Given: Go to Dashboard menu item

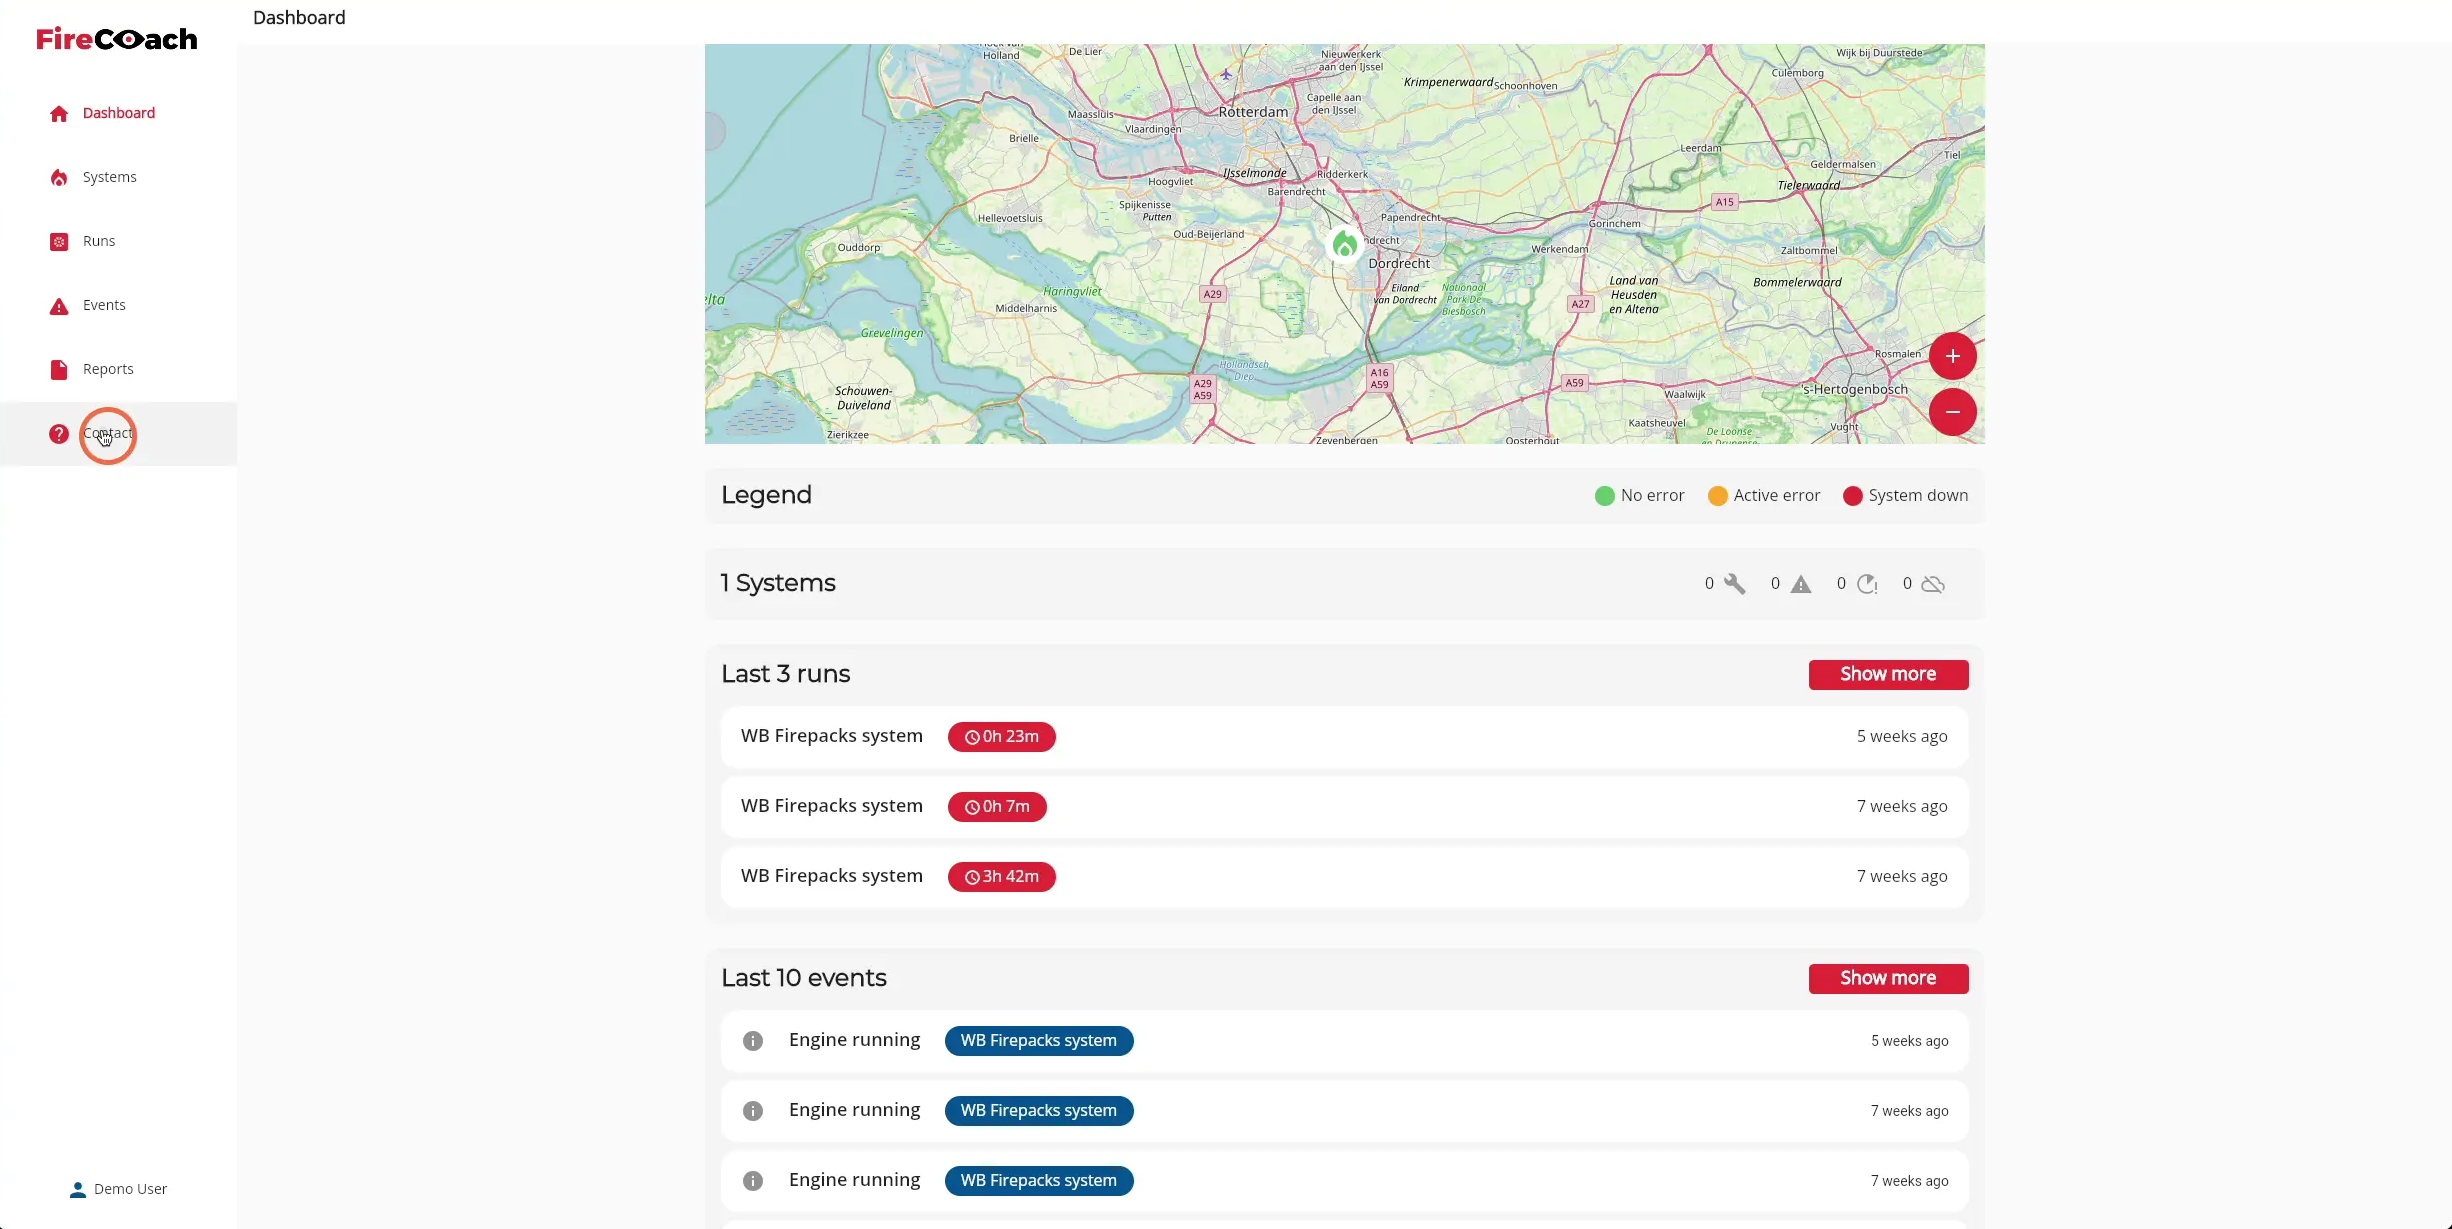Looking at the screenshot, I should click(x=119, y=113).
